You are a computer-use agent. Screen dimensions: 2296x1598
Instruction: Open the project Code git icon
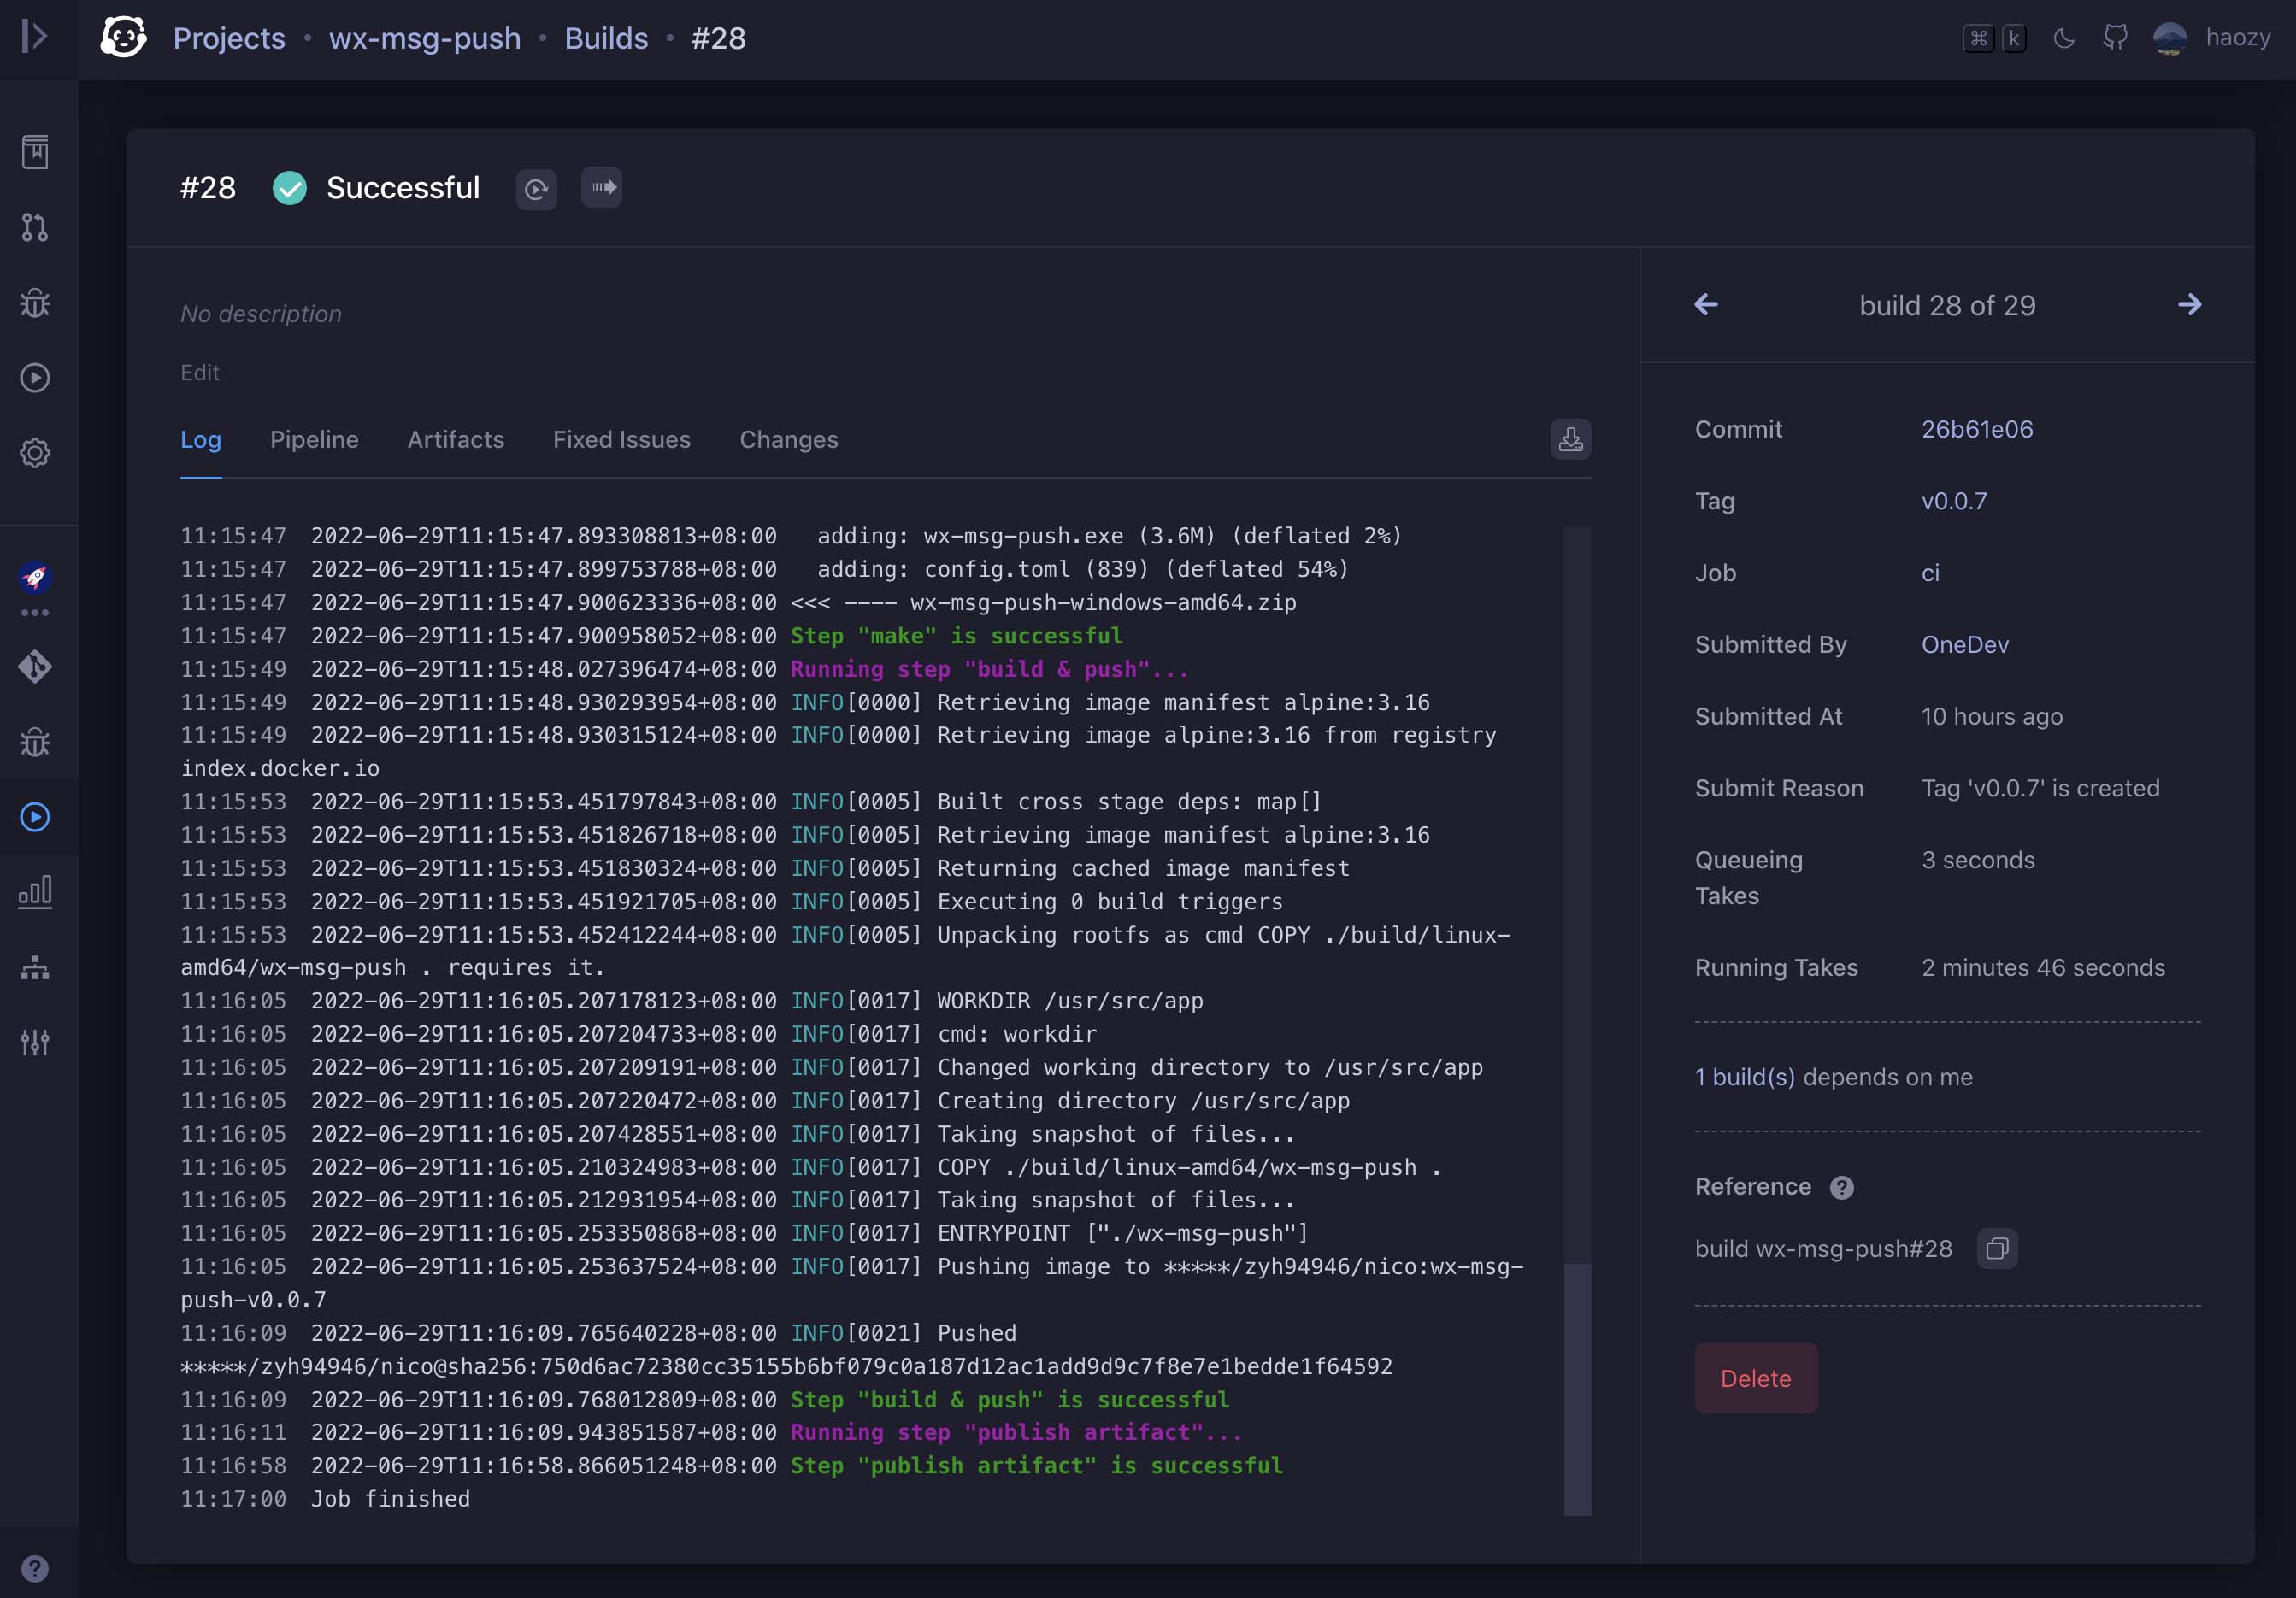[x=35, y=667]
